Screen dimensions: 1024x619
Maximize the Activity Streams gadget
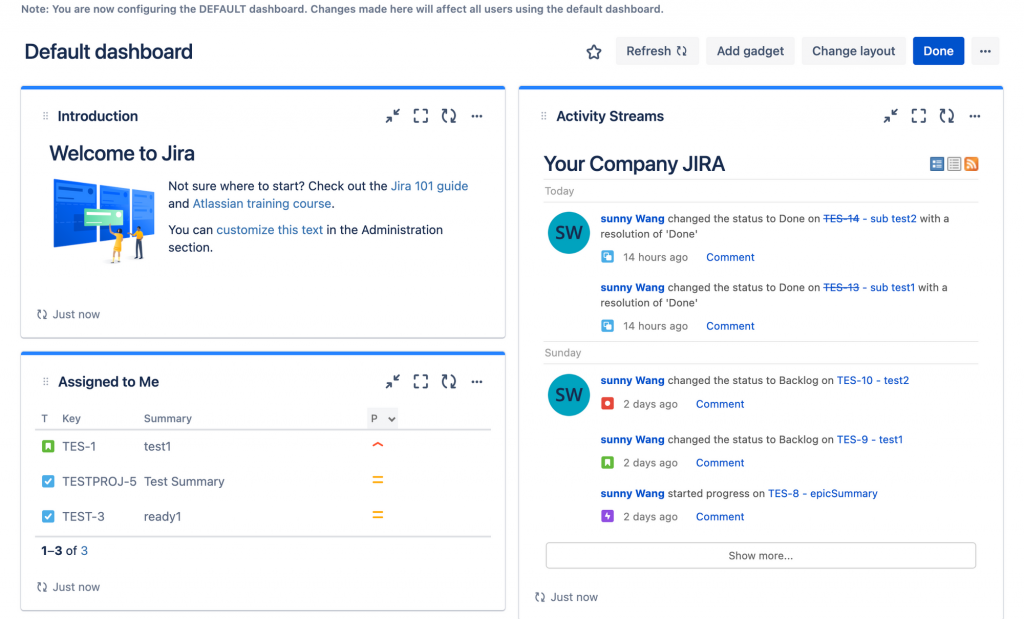919,116
